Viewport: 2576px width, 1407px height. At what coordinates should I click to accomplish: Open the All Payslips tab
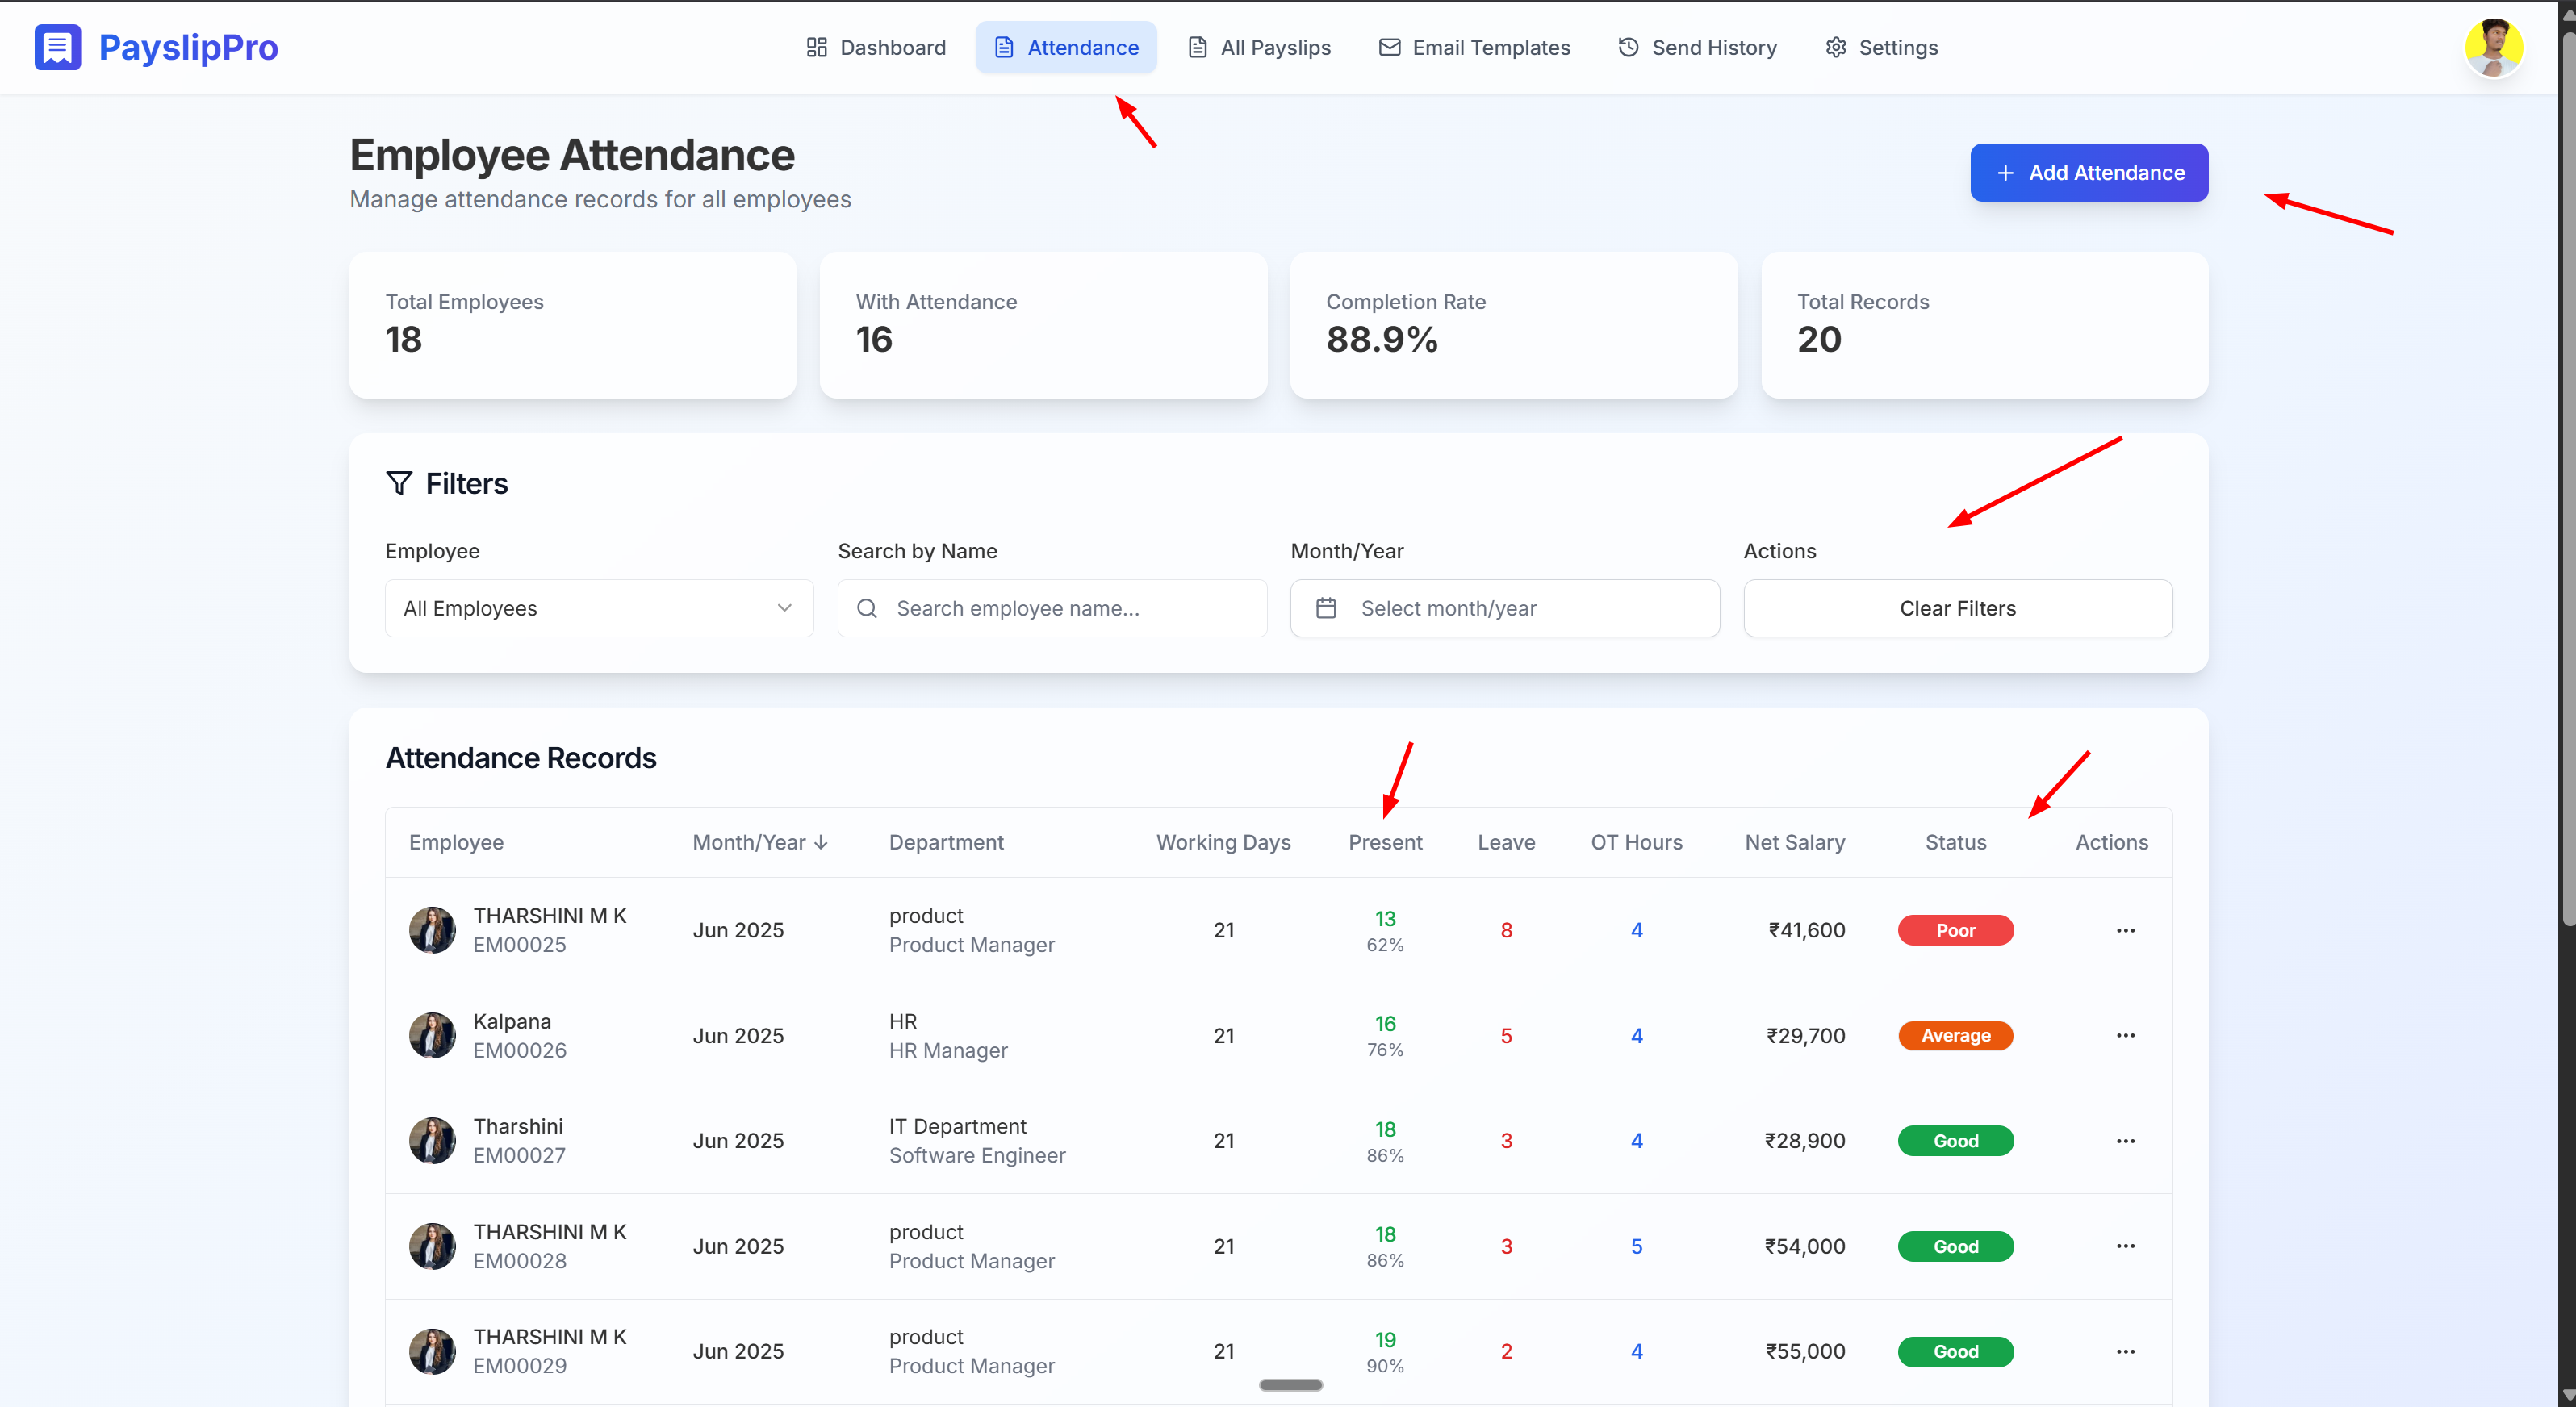click(1259, 47)
